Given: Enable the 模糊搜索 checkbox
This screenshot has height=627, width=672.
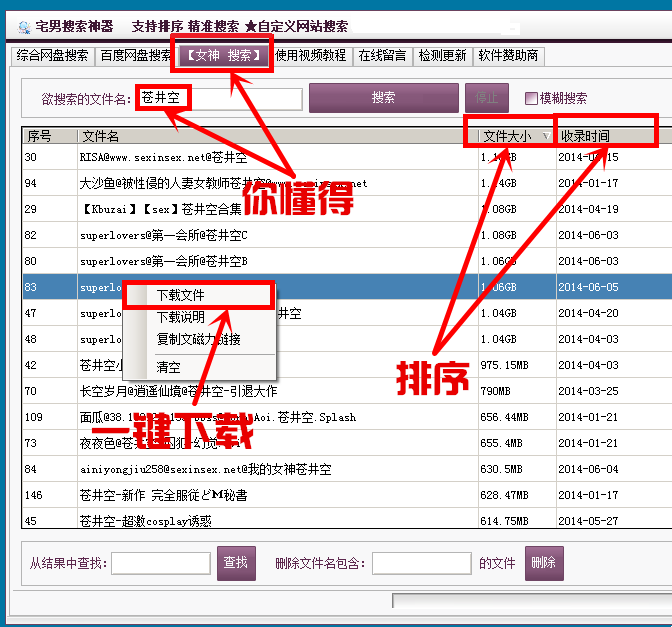Looking at the screenshot, I should [531, 98].
